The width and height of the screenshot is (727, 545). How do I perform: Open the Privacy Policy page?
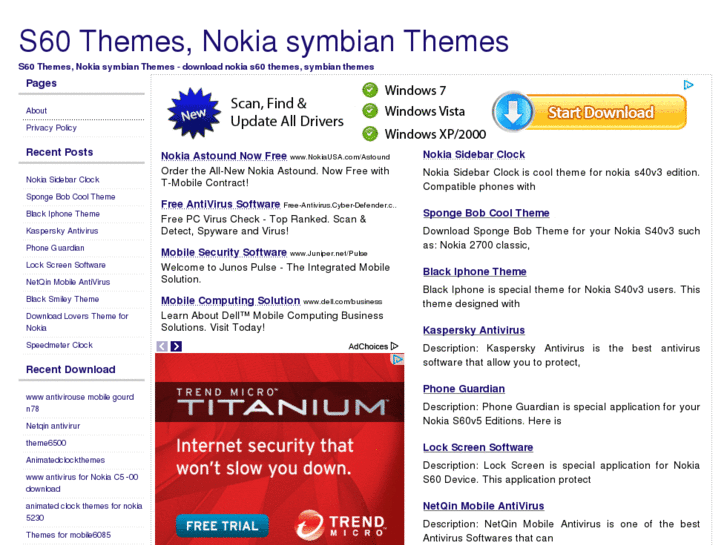tap(51, 128)
